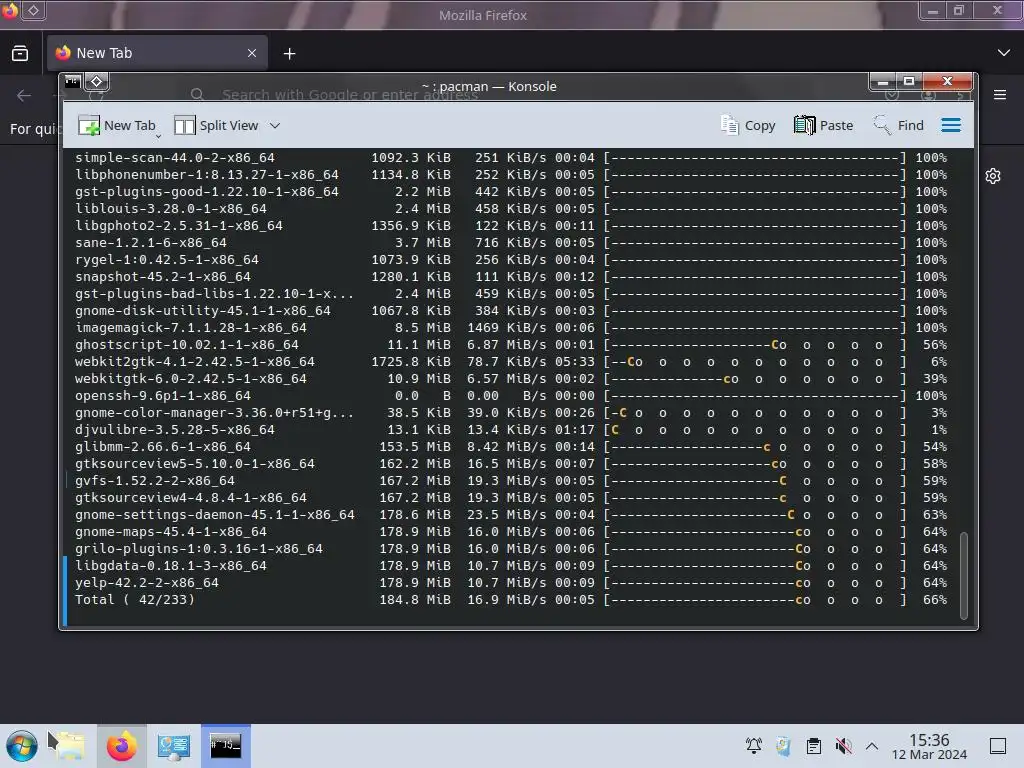Open the Find tool in Konsole
The width and height of the screenshot is (1024, 768).
coord(899,125)
